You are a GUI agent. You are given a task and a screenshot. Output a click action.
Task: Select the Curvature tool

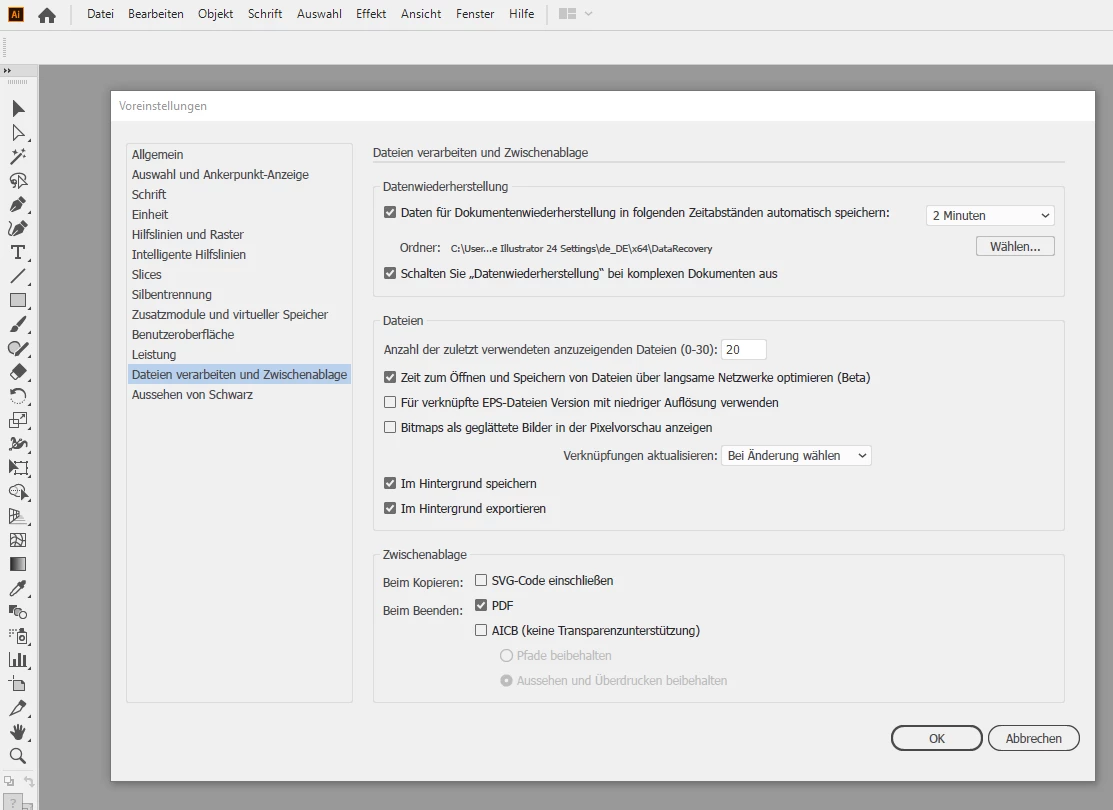point(18,229)
